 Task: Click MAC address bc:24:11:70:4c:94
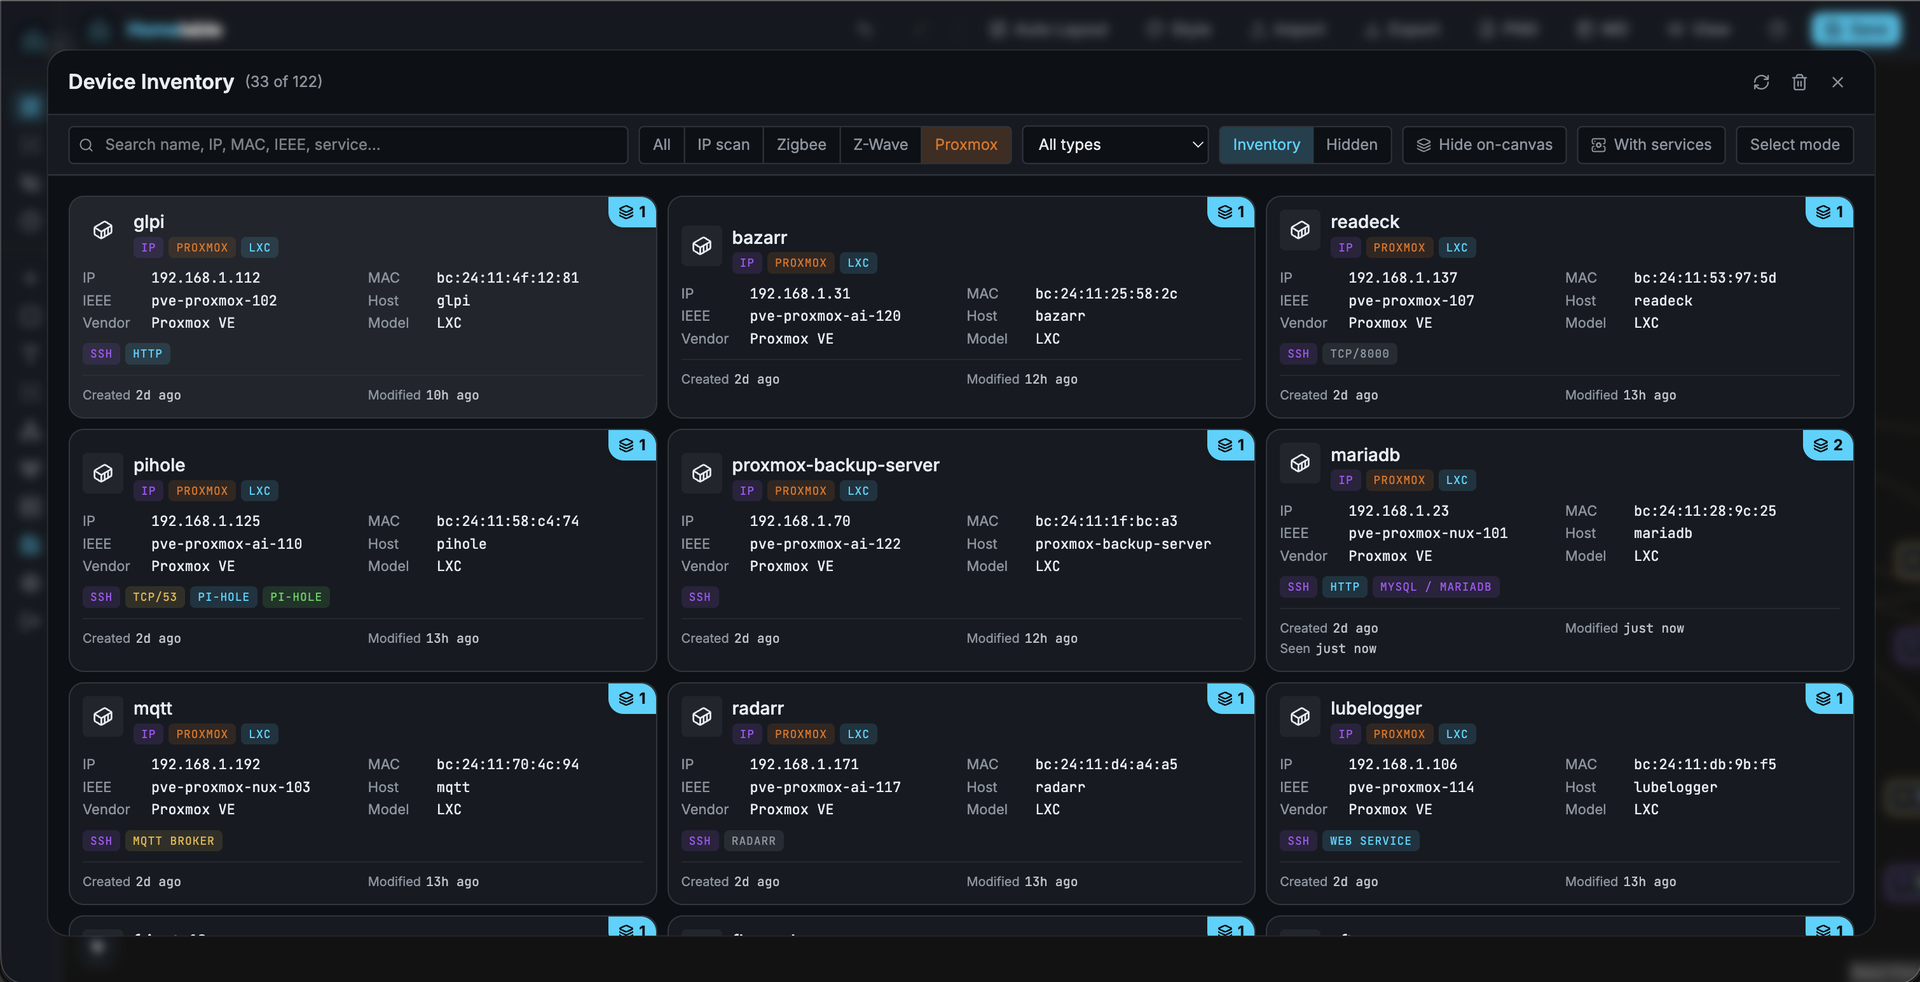(x=508, y=765)
